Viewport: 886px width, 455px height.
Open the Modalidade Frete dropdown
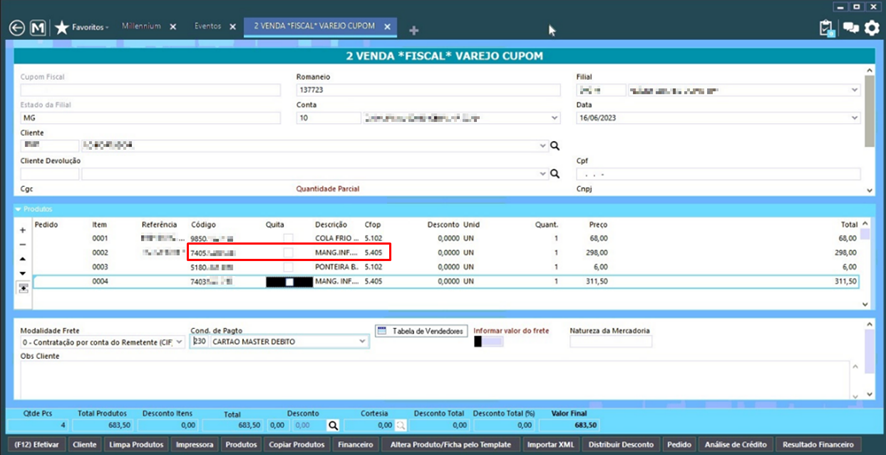(179, 342)
